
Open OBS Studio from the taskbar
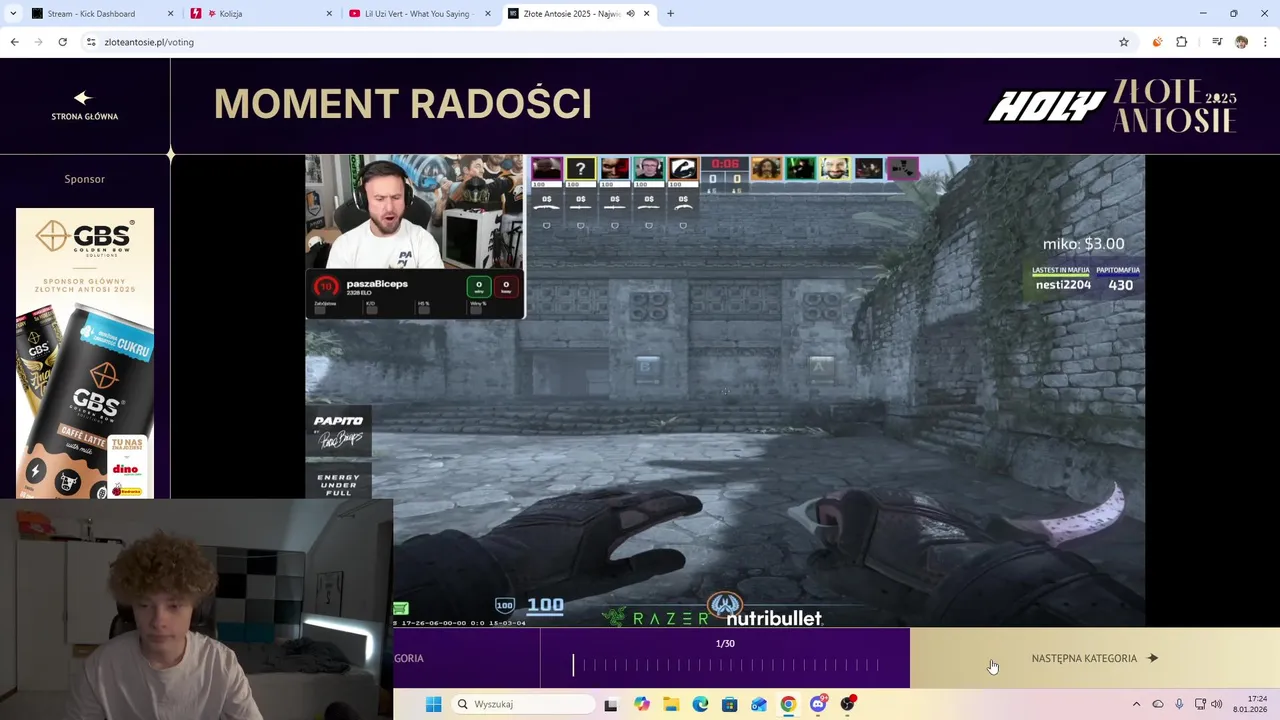point(848,704)
